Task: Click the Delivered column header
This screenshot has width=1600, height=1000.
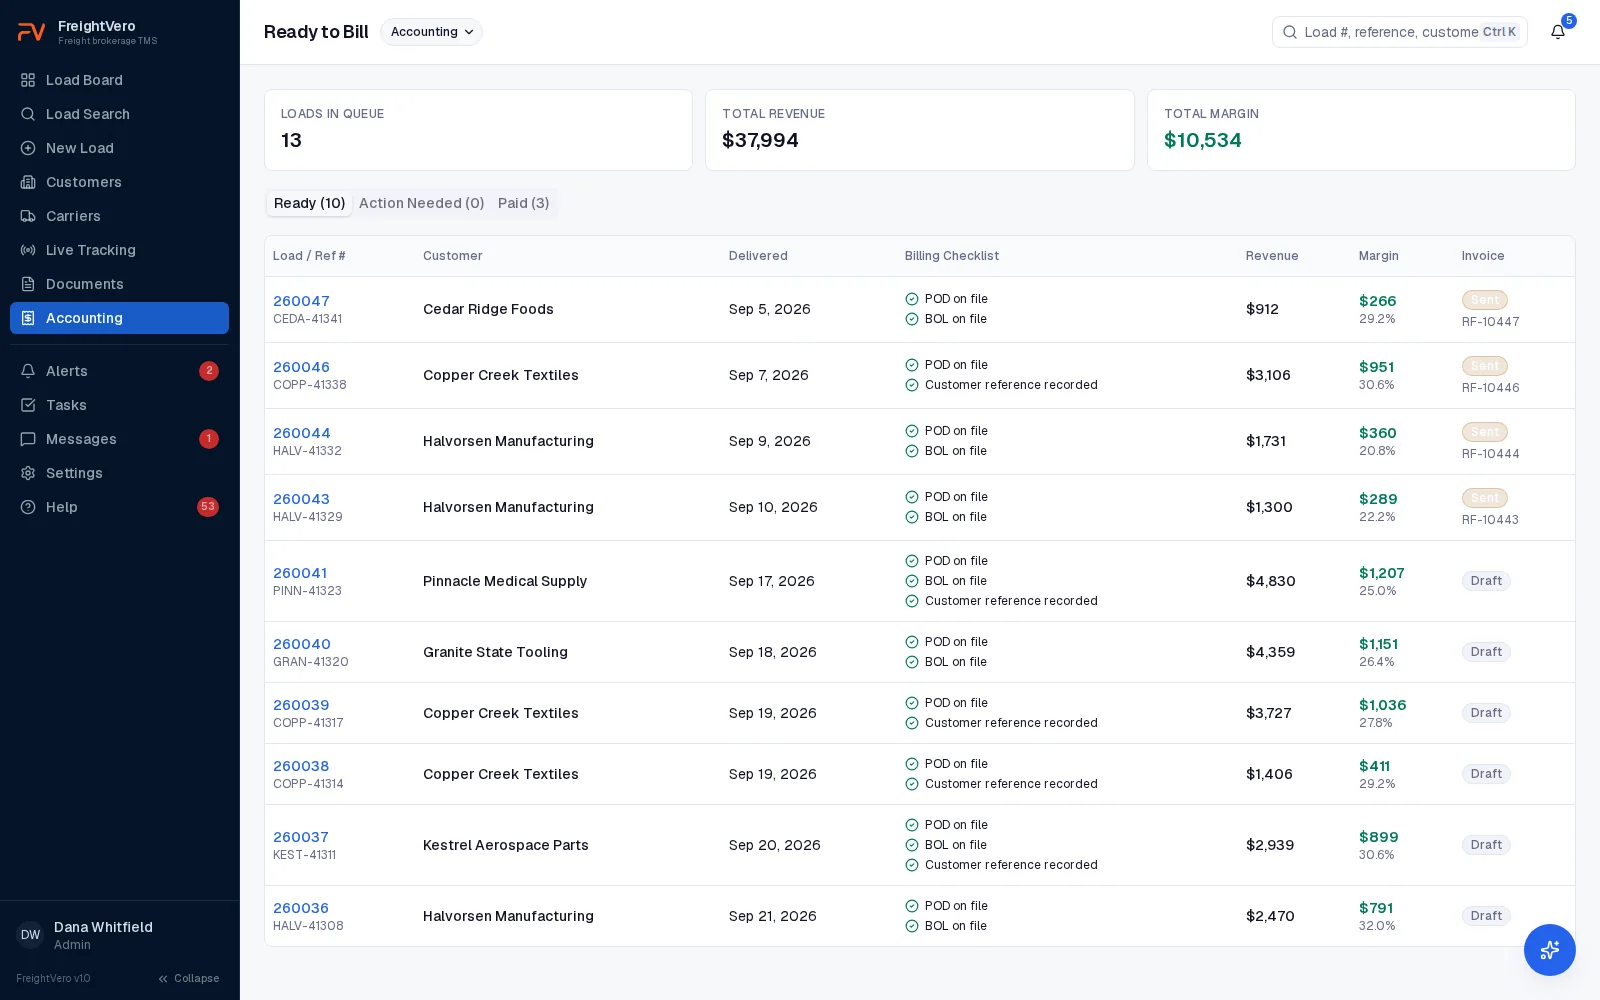Action: (758, 256)
